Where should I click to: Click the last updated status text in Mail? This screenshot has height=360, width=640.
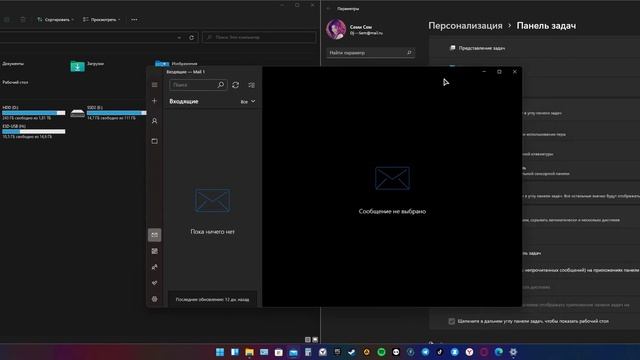click(212, 299)
